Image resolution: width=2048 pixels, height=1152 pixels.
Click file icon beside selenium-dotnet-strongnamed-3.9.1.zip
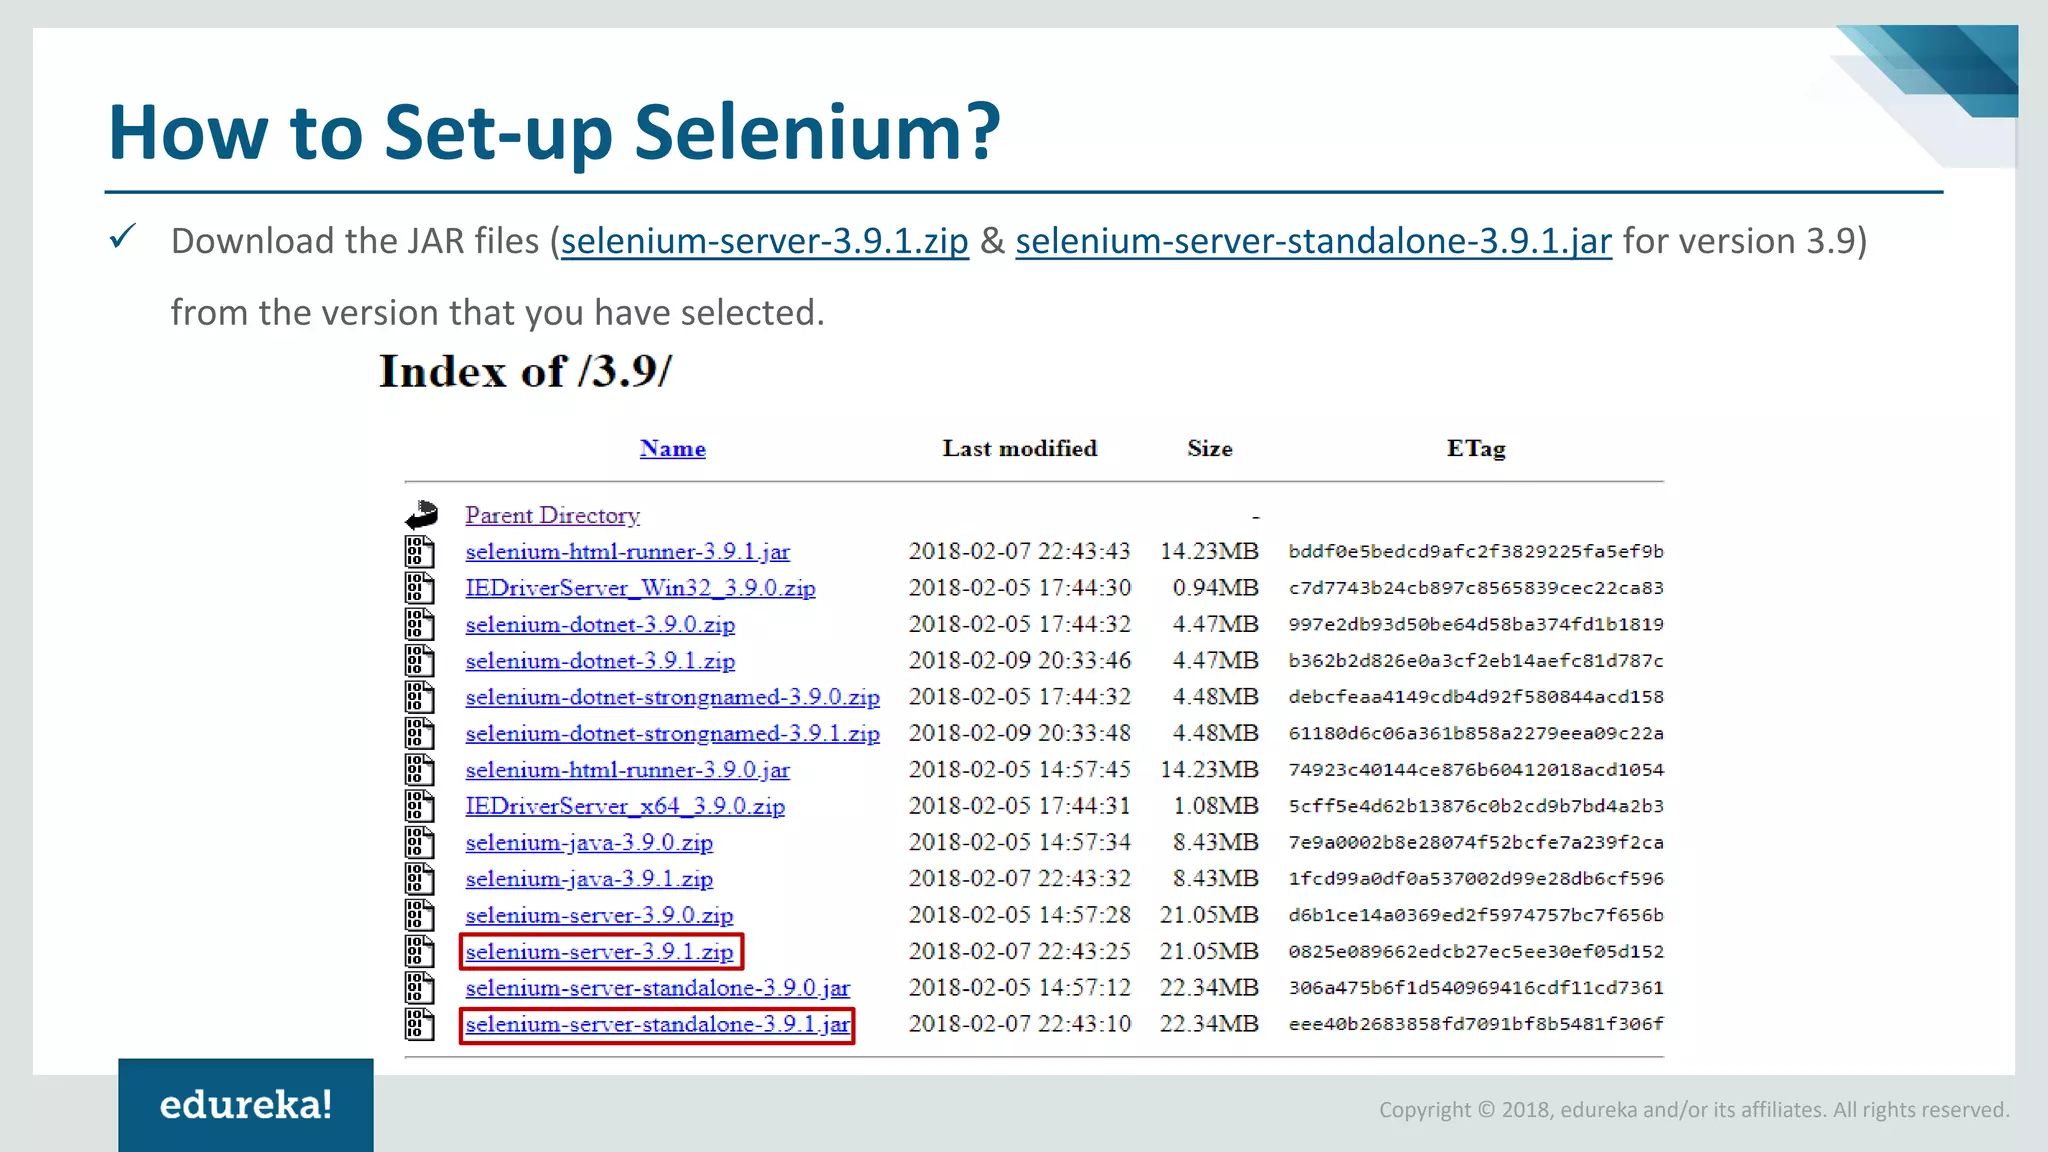click(x=420, y=733)
